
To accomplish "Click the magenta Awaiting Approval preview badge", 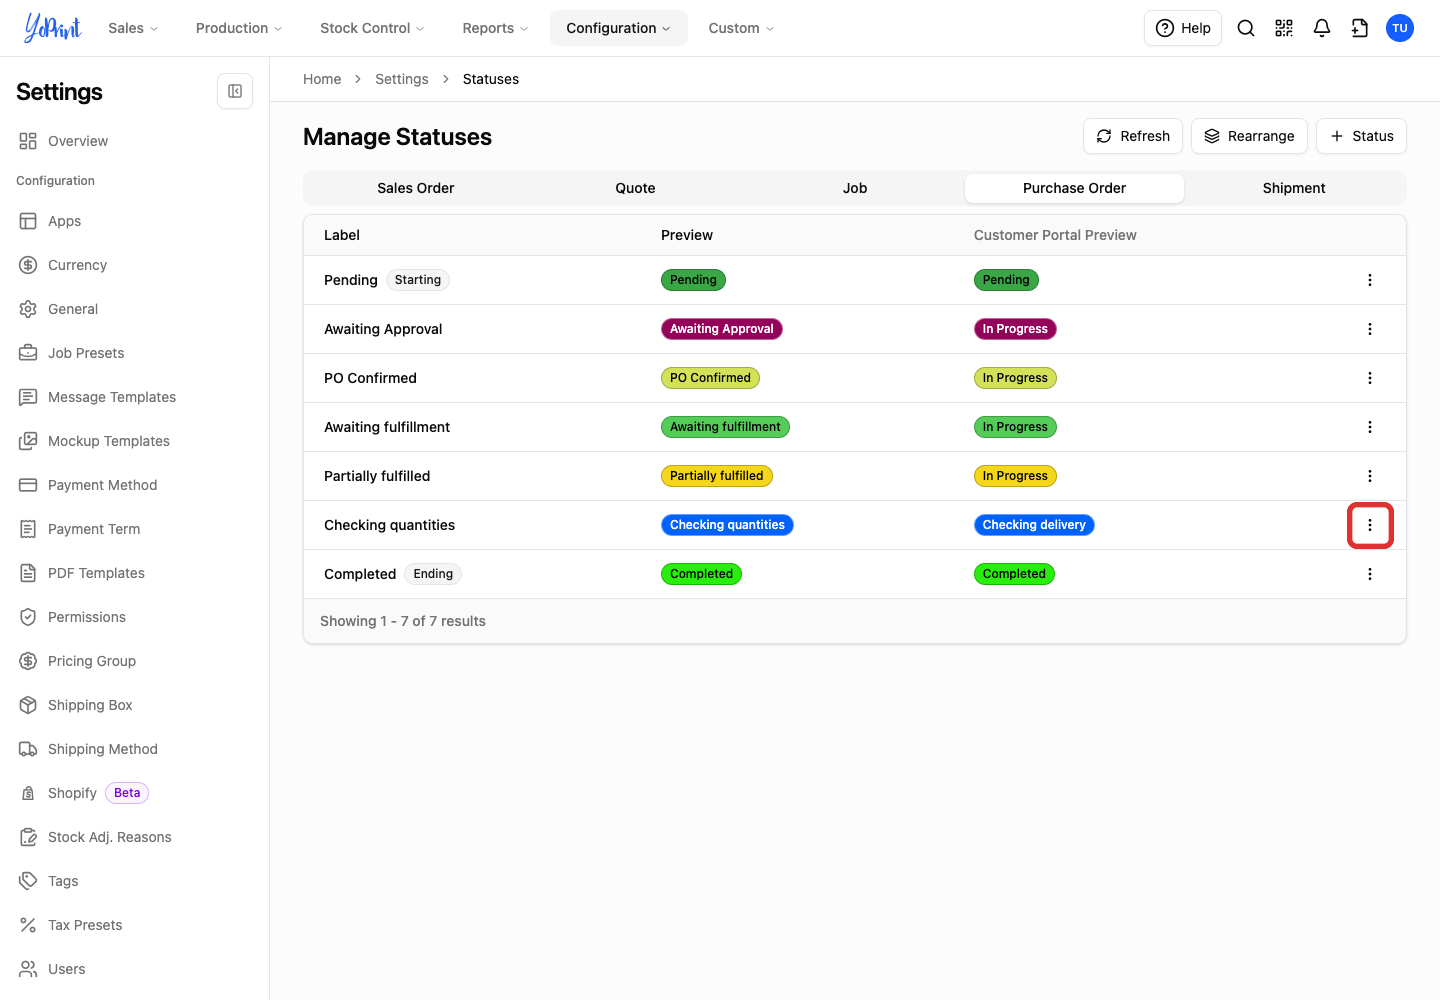I will [x=722, y=329].
